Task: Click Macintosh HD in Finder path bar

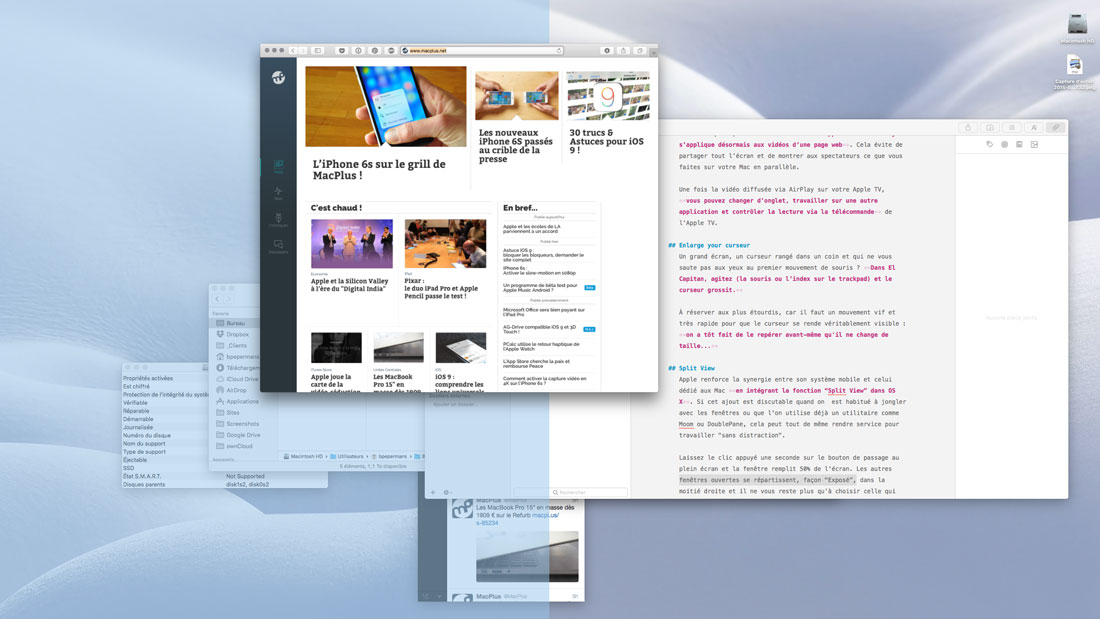Action: tap(303, 456)
